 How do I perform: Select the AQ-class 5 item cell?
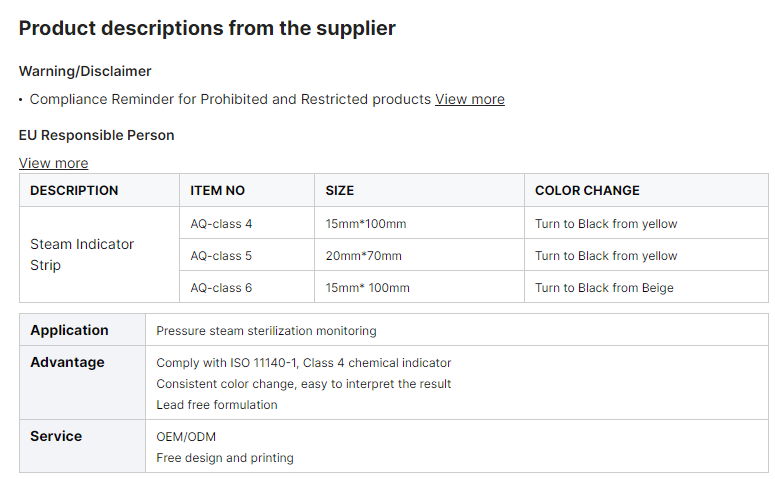click(x=247, y=256)
